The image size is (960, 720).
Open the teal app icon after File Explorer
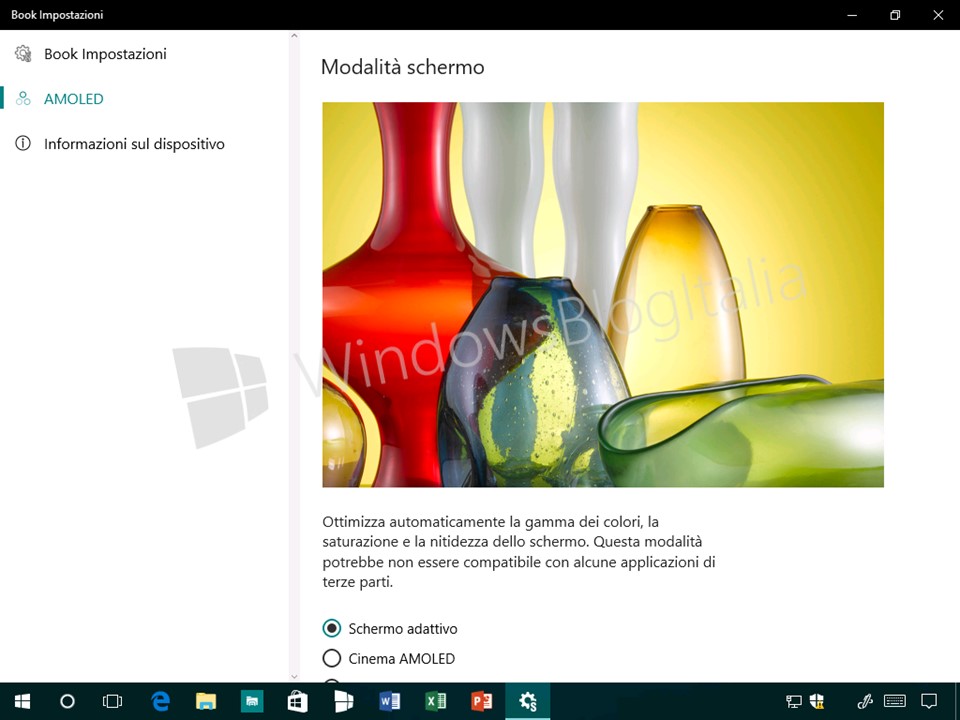click(x=252, y=701)
